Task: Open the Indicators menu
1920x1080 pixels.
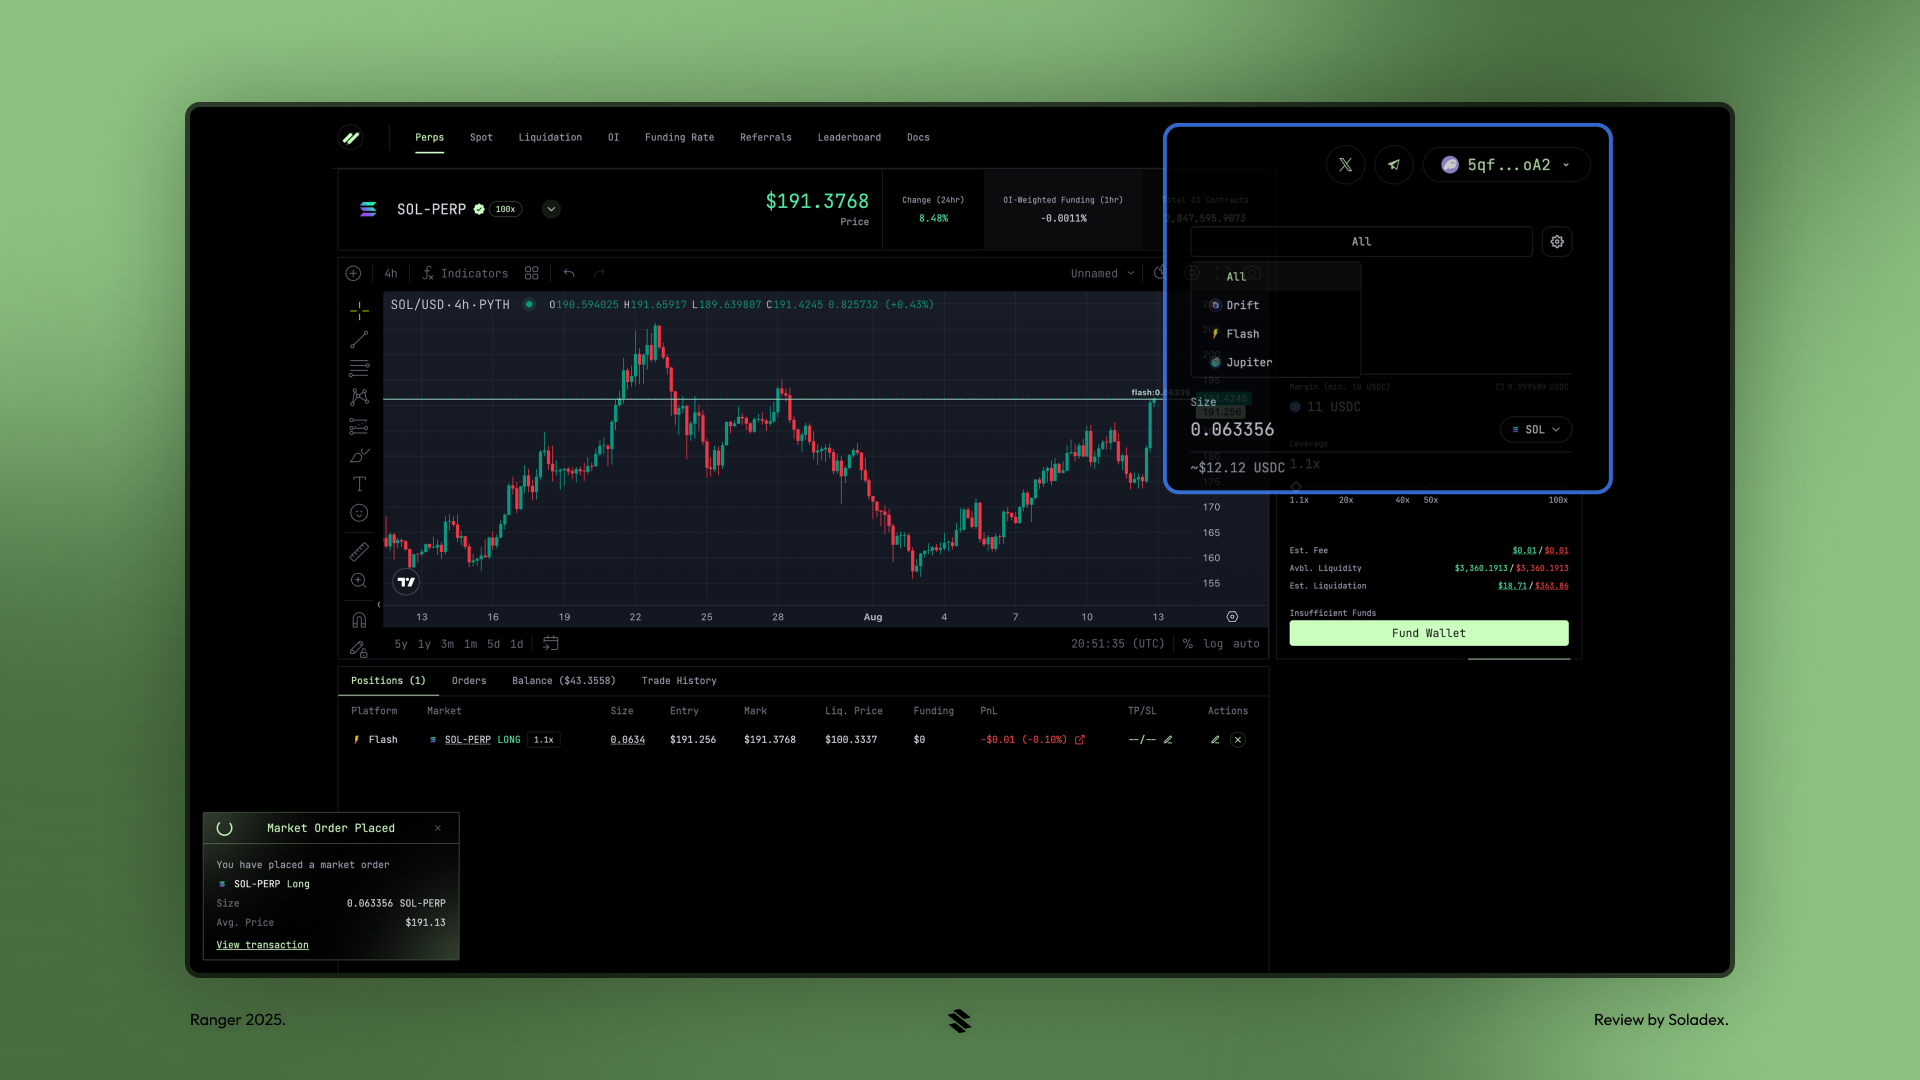Action: [x=465, y=274]
